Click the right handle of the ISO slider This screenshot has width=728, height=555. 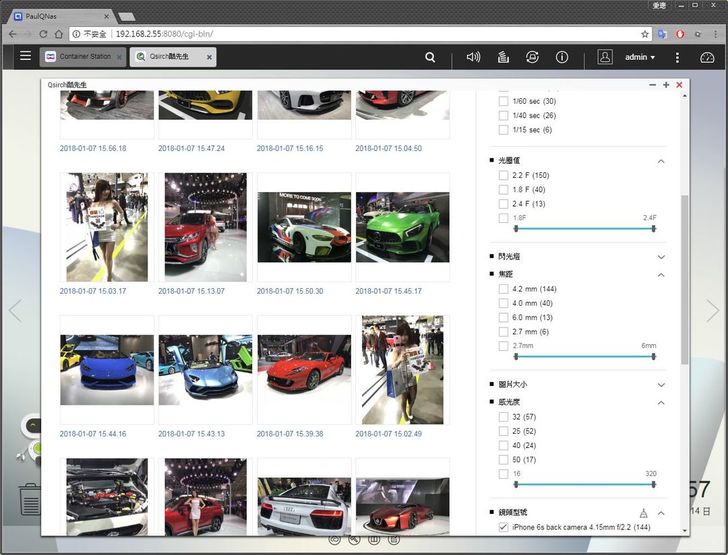[653, 484]
